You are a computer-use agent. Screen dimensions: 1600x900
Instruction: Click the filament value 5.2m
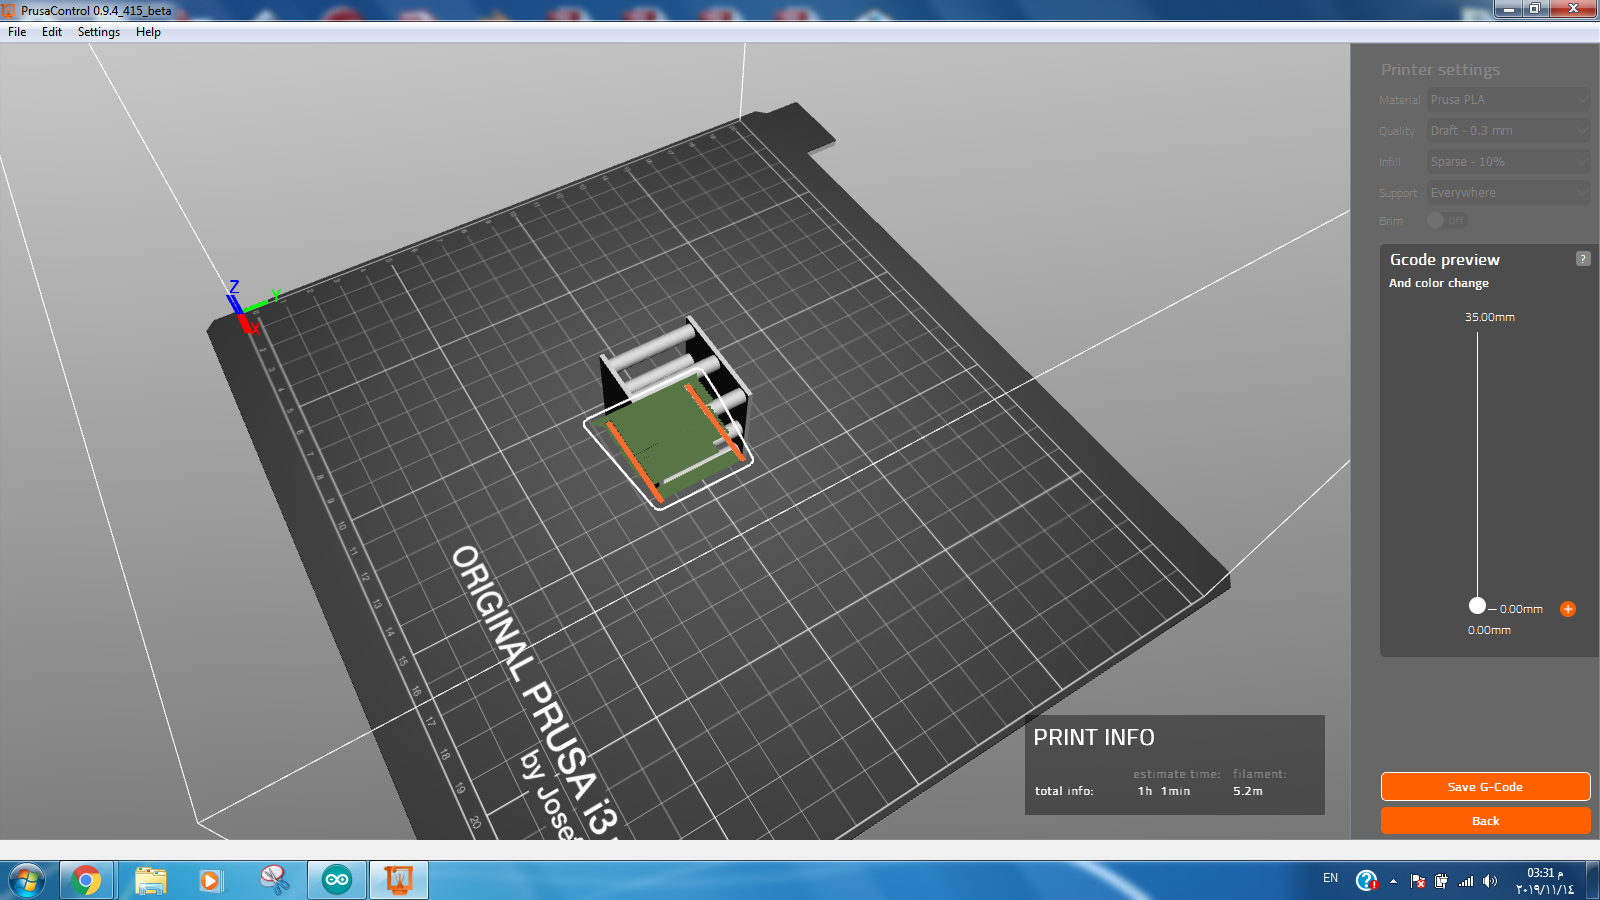(1247, 791)
